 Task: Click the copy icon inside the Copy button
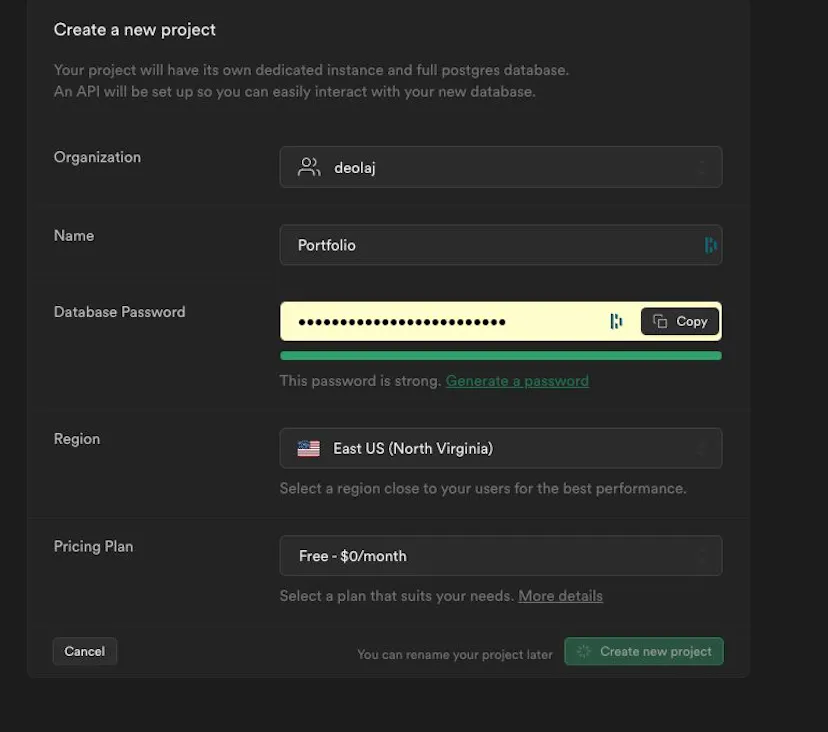(x=661, y=321)
